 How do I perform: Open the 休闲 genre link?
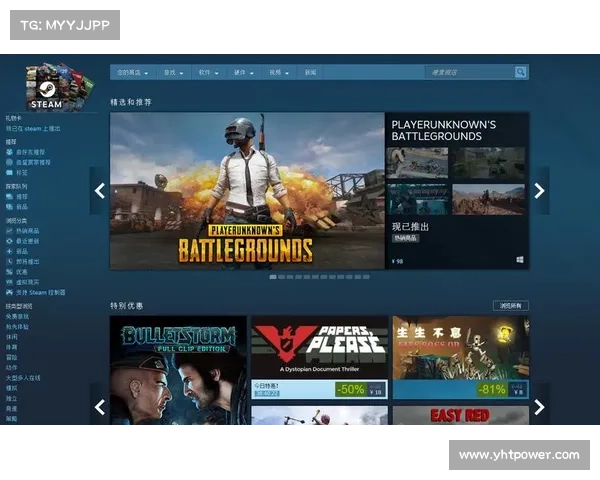point(11,337)
